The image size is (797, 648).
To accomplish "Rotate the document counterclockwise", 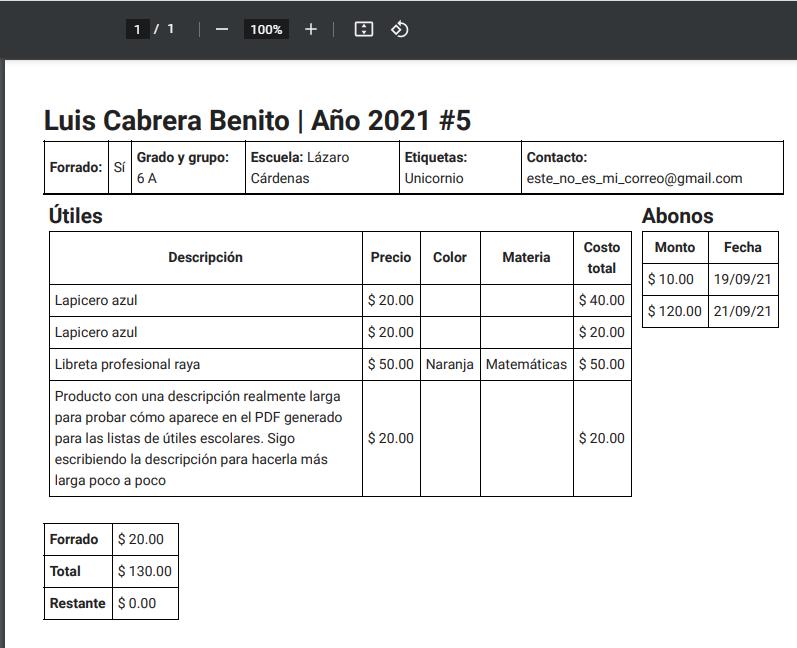I will [x=400, y=29].
